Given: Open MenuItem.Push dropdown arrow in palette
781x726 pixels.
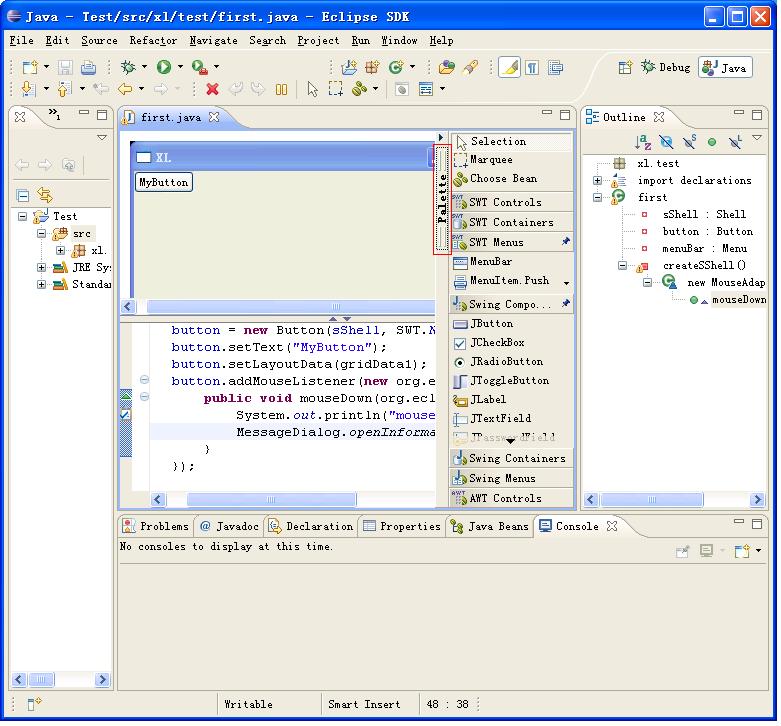Looking at the screenshot, I should [566, 283].
